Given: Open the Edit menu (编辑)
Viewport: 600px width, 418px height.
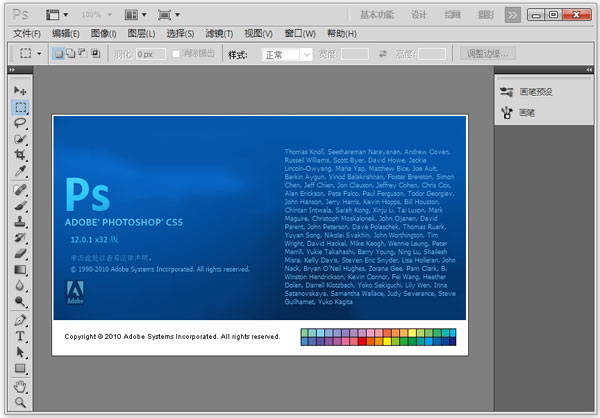Looking at the screenshot, I should 66,34.
